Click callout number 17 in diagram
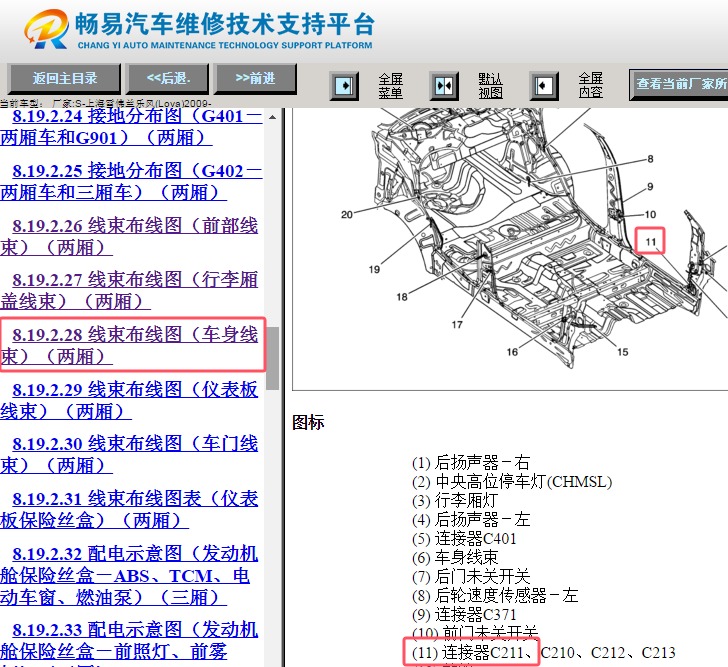The width and height of the screenshot is (728, 667). [x=457, y=324]
